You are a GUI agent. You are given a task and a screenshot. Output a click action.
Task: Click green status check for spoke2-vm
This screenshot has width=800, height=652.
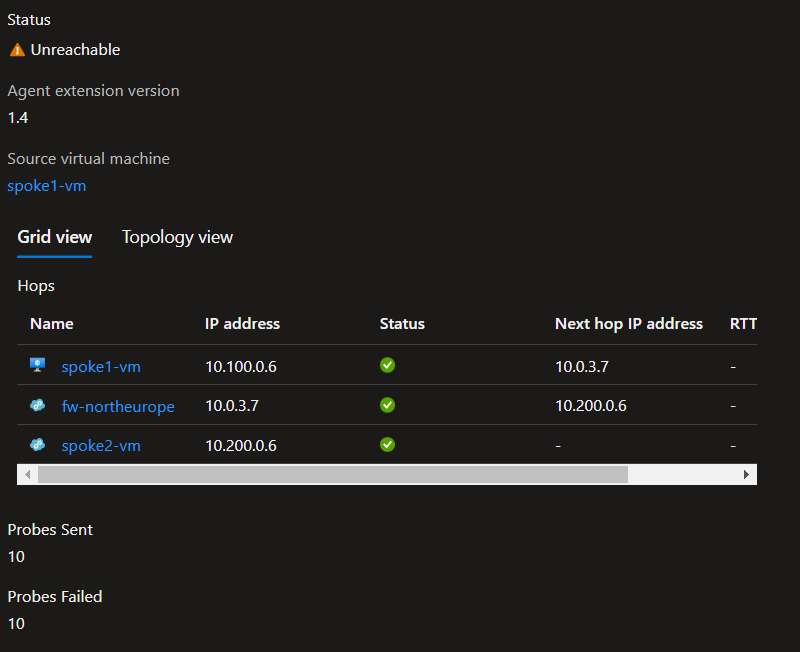(387, 445)
